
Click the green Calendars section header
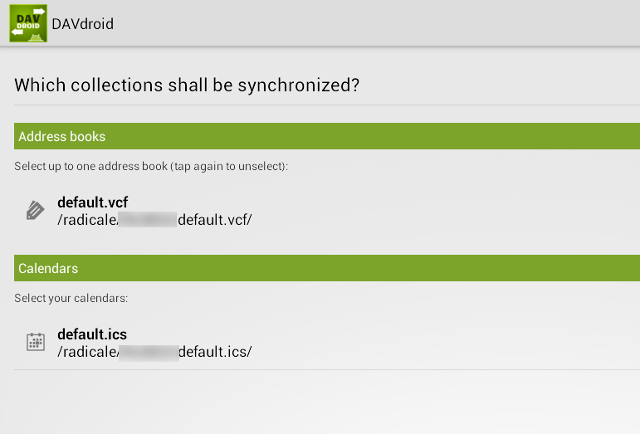(x=327, y=268)
